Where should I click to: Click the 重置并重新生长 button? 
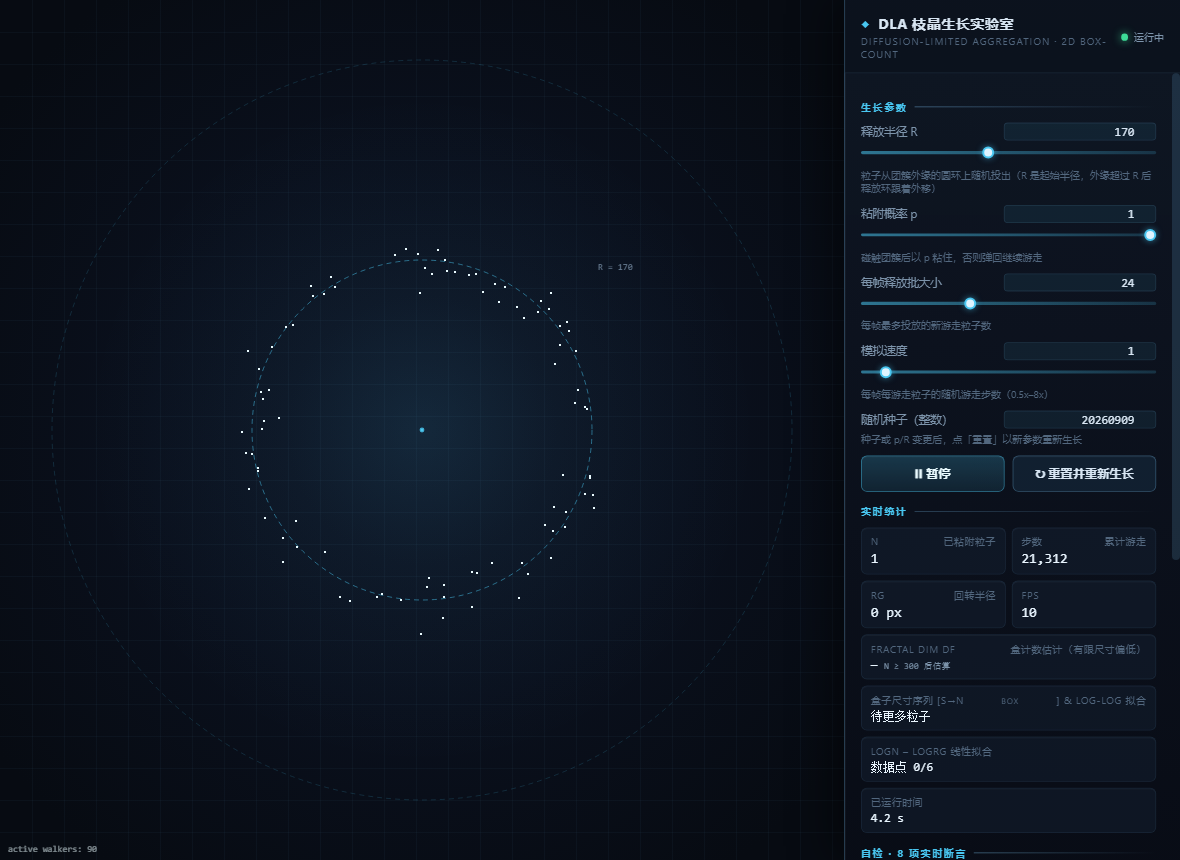pos(1084,473)
